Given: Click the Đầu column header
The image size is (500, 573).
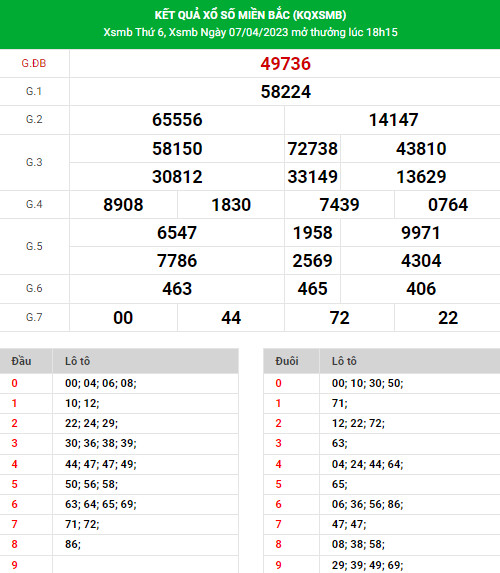Looking at the screenshot, I should pos(21,361).
